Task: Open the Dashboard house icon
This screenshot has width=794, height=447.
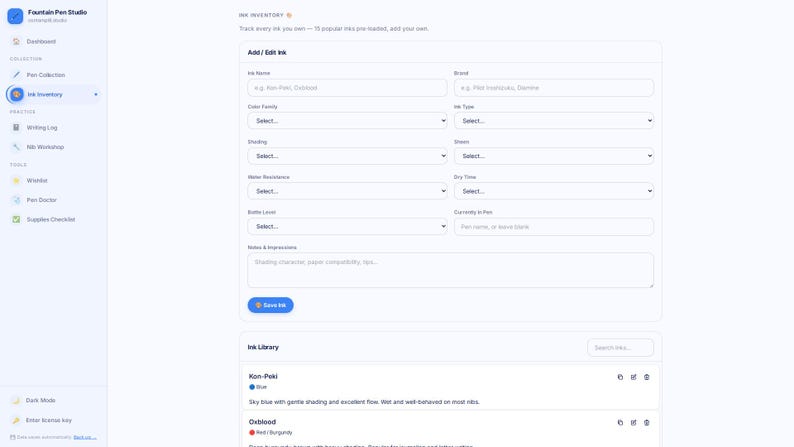Action: tap(16, 42)
